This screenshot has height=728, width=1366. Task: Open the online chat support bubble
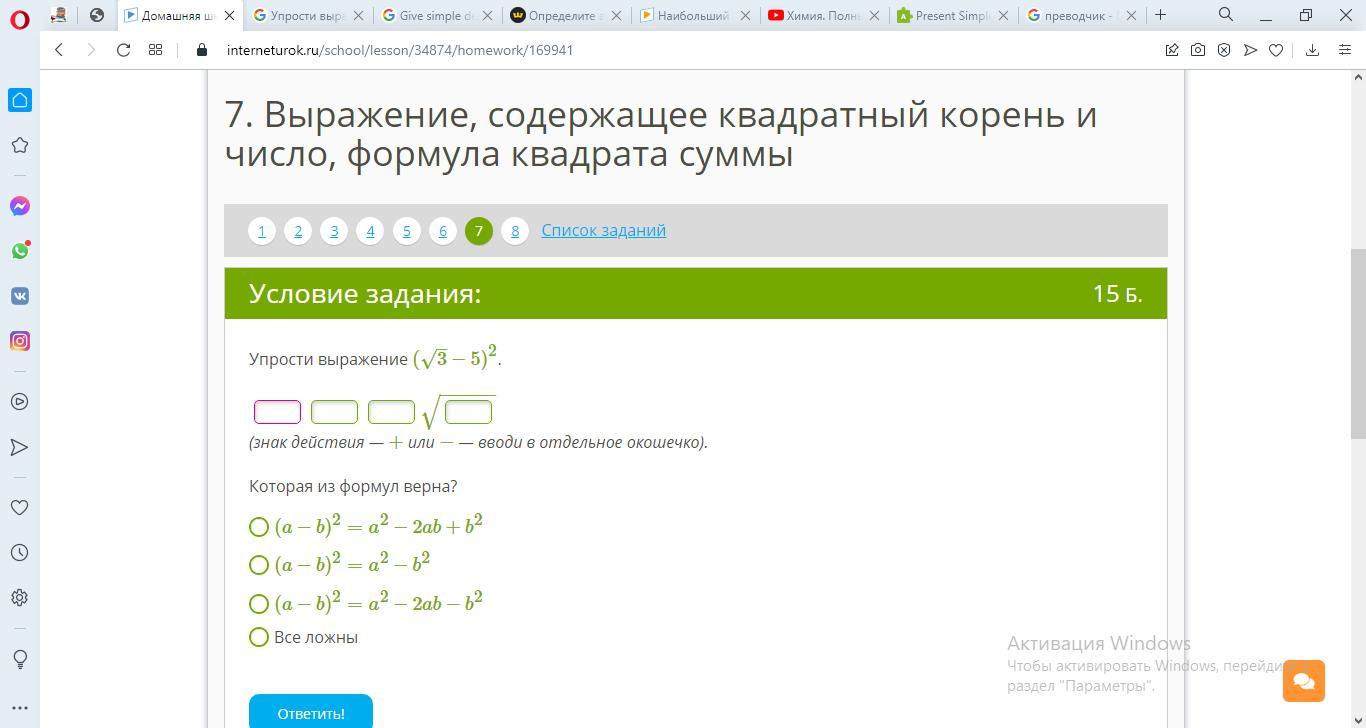pos(1304,681)
